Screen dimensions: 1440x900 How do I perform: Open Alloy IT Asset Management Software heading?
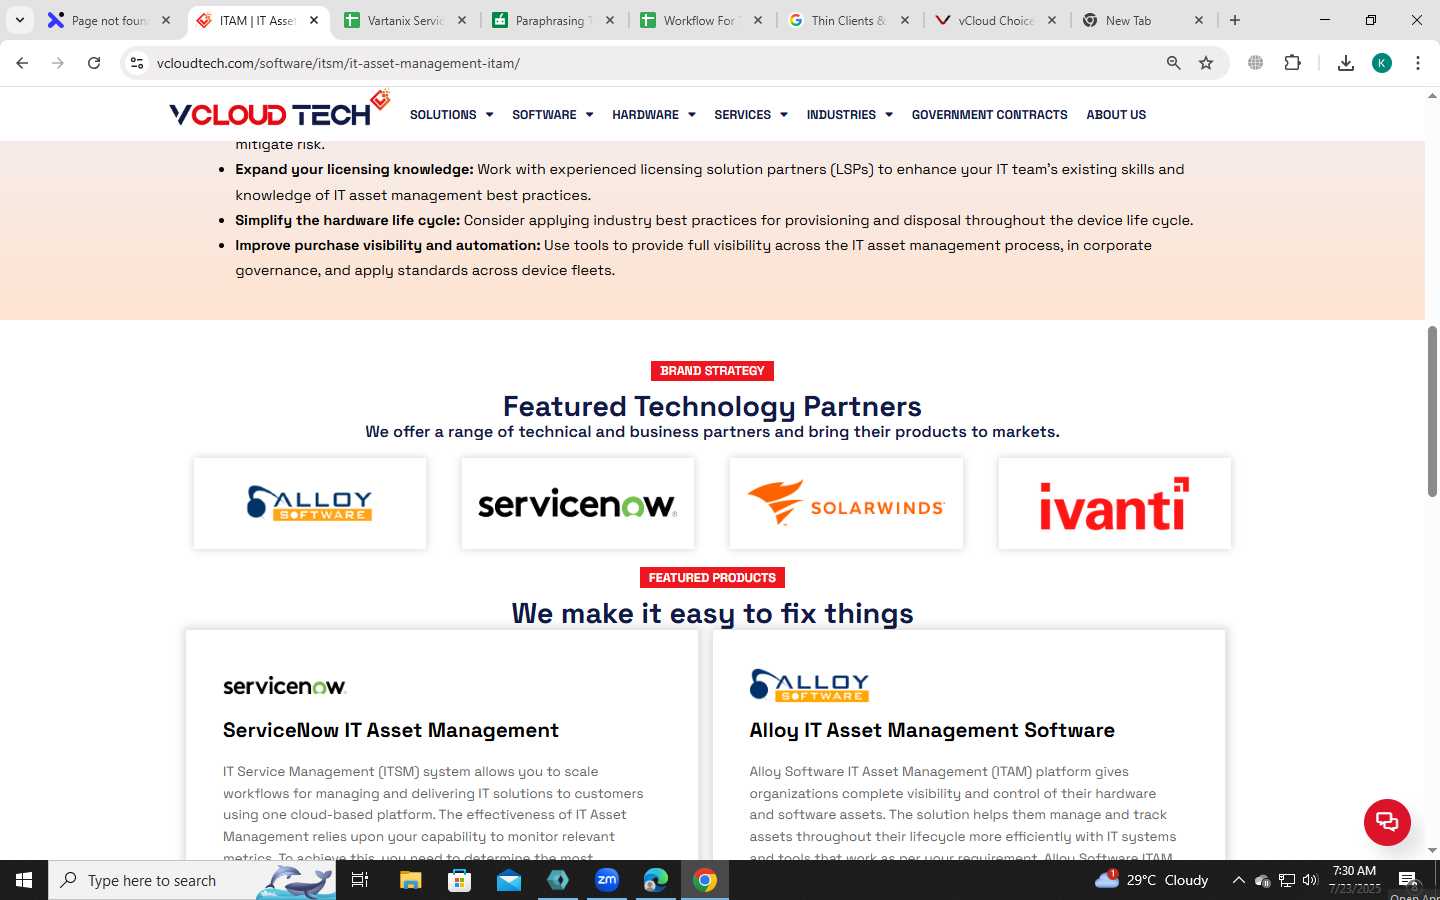tap(932, 730)
